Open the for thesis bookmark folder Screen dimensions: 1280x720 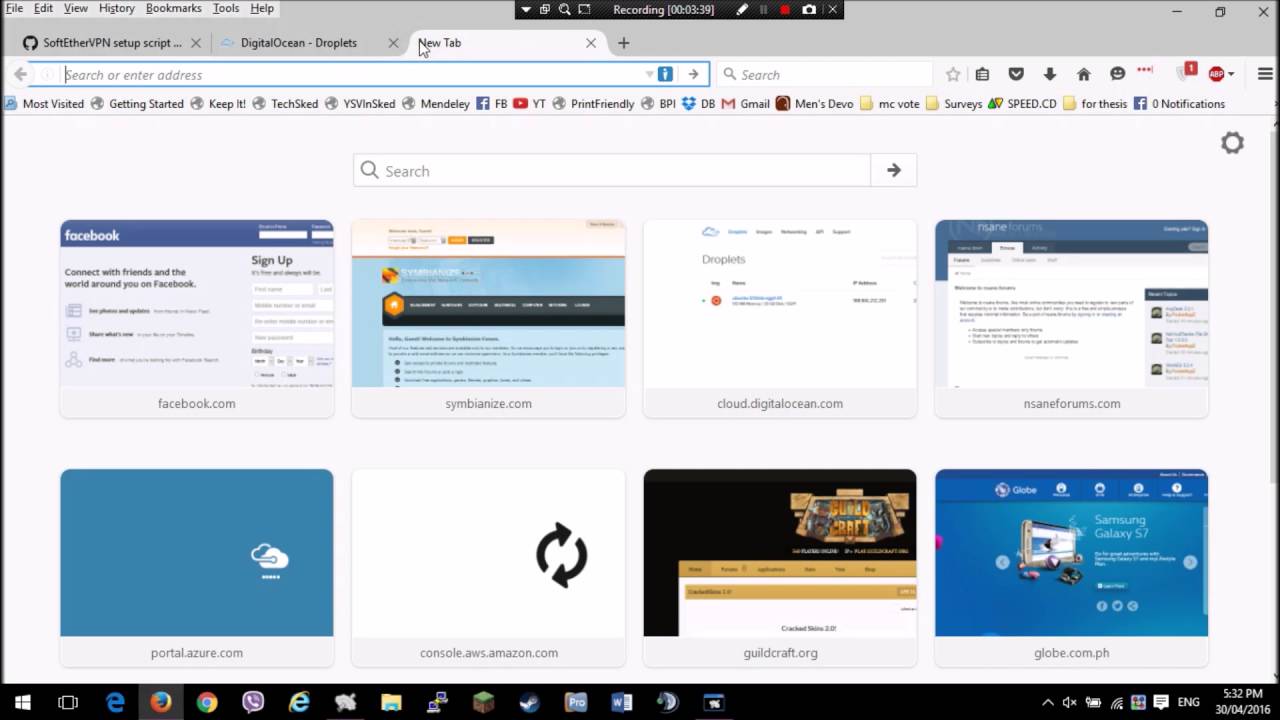pyautogui.click(x=1095, y=103)
